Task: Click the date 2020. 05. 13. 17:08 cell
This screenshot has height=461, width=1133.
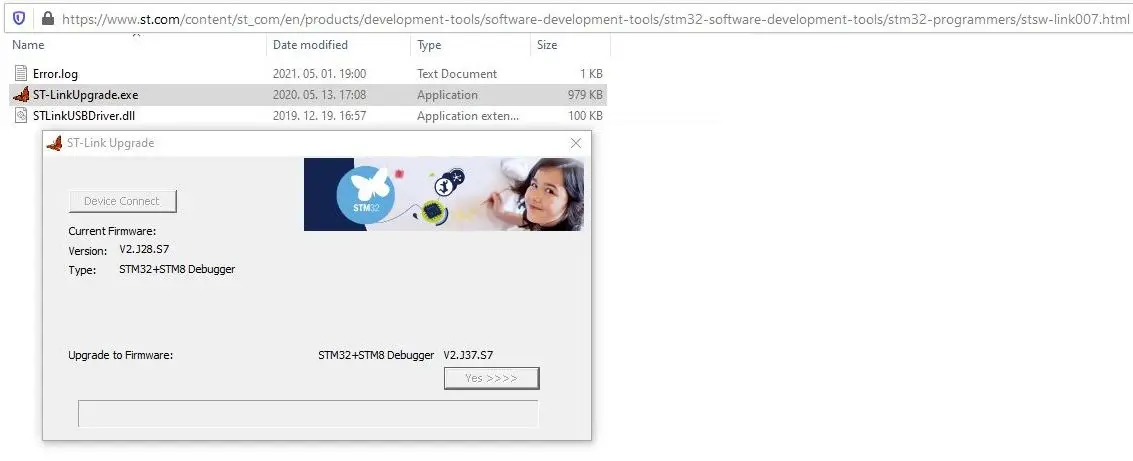Action: pyautogui.click(x=319, y=95)
